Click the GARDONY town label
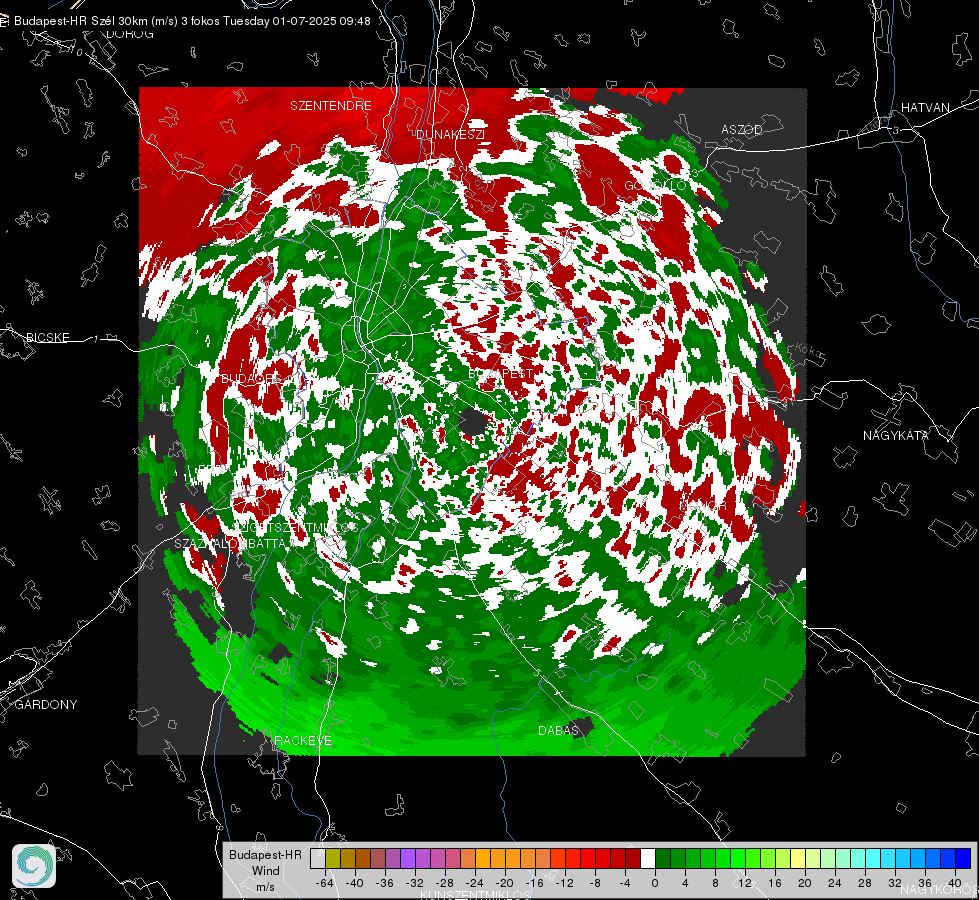 click(46, 705)
